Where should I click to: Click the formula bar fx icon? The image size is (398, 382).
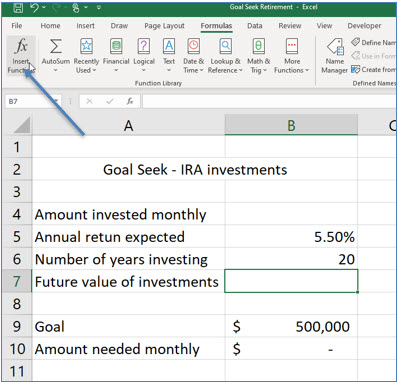click(x=130, y=101)
